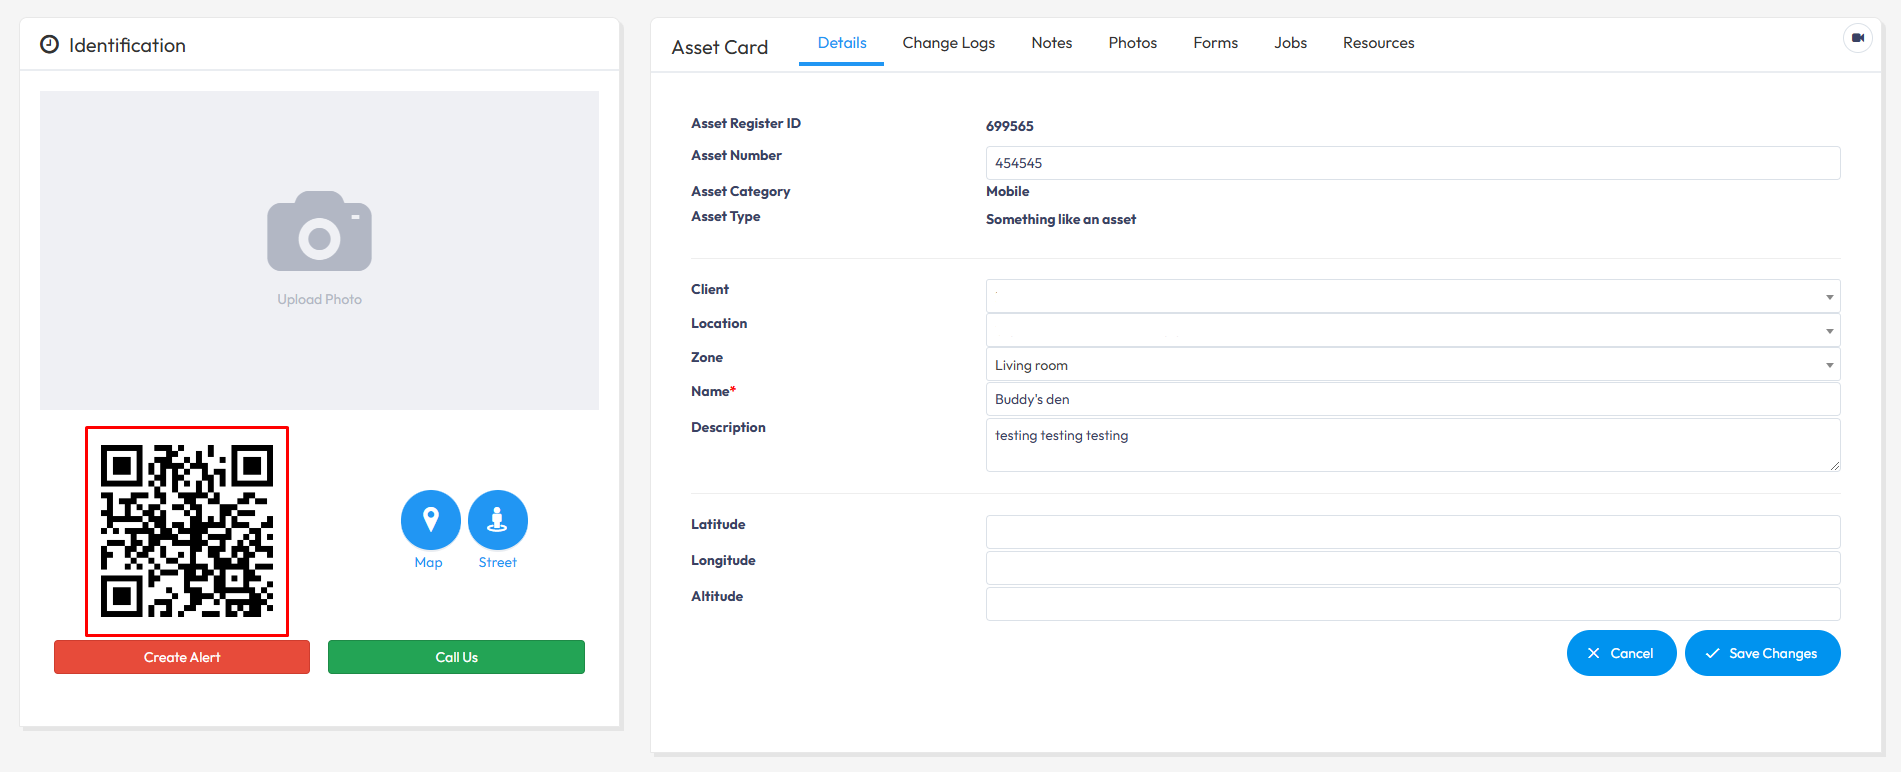The height and width of the screenshot is (772, 1901).
Task: Click the green Call Us button
Action: pos(456,657)
